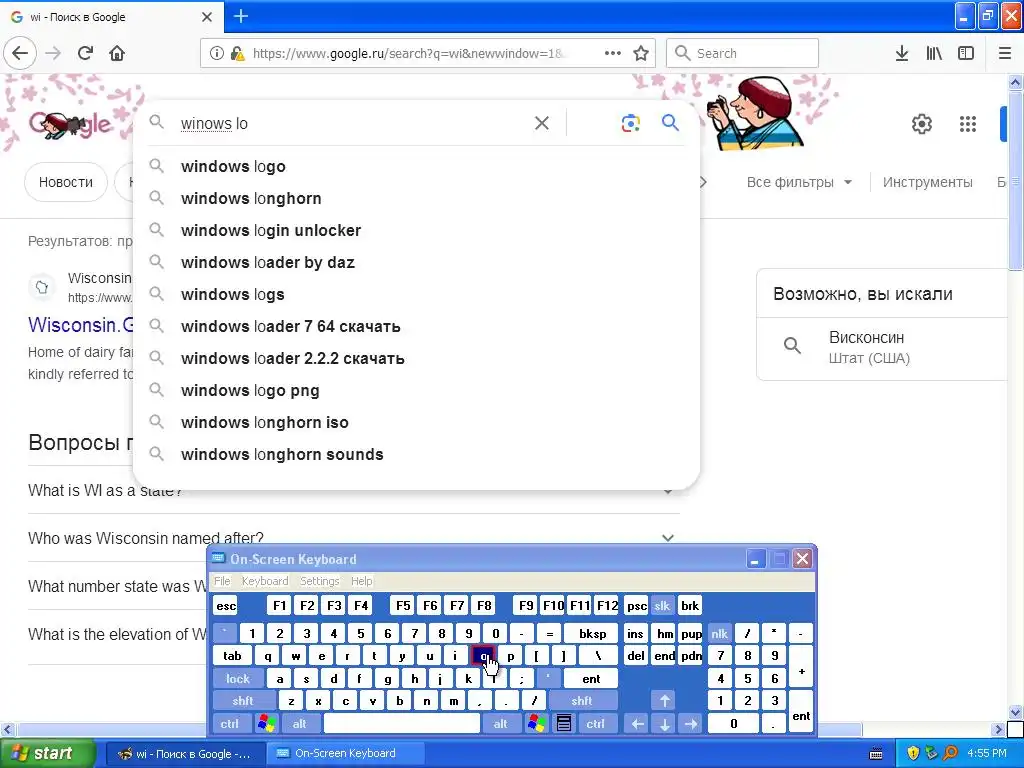Open the Keyboard menu in On-Screen Keyboard
Image resolution: width=1024 pixels, height=768 pixels.
pos(264,581)
